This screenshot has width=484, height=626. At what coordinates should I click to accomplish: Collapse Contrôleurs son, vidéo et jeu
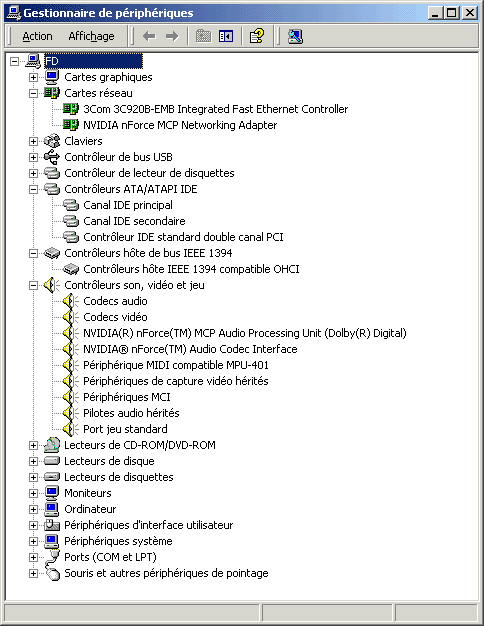tap(34, 285)
